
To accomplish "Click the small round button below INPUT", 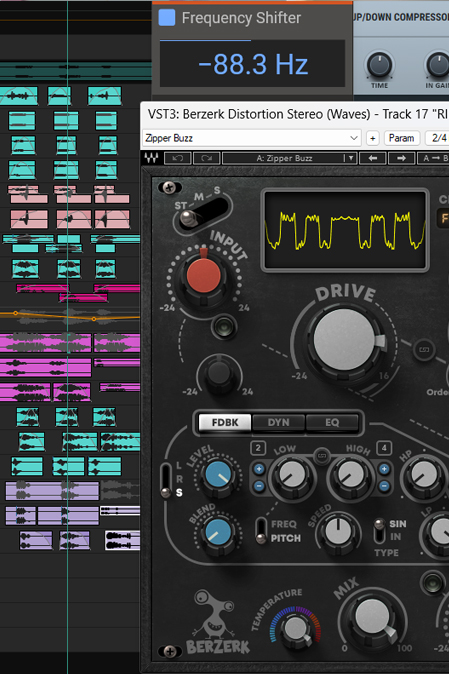I will click(x=223, y=327).
